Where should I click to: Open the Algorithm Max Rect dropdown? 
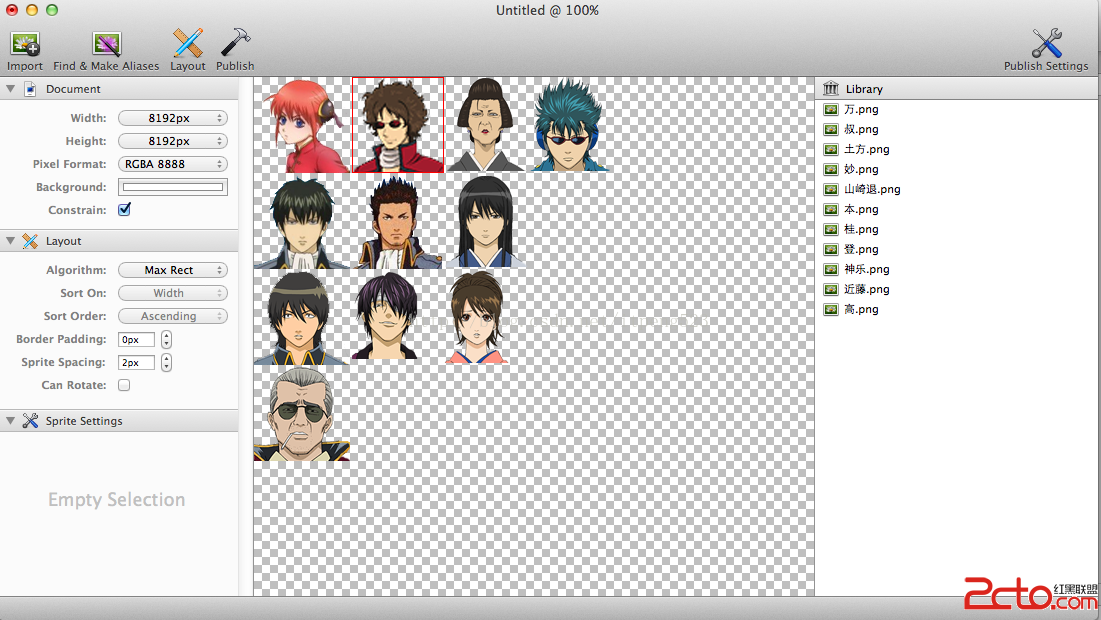pos(172,270)
